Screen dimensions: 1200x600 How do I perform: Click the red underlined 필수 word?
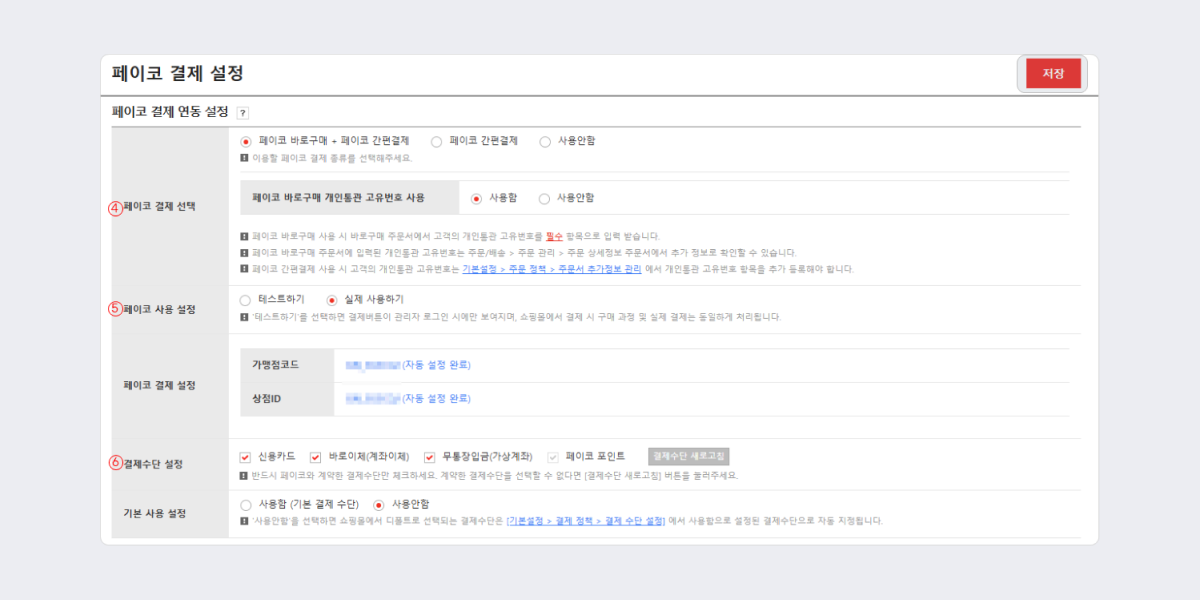coord(556,237)
